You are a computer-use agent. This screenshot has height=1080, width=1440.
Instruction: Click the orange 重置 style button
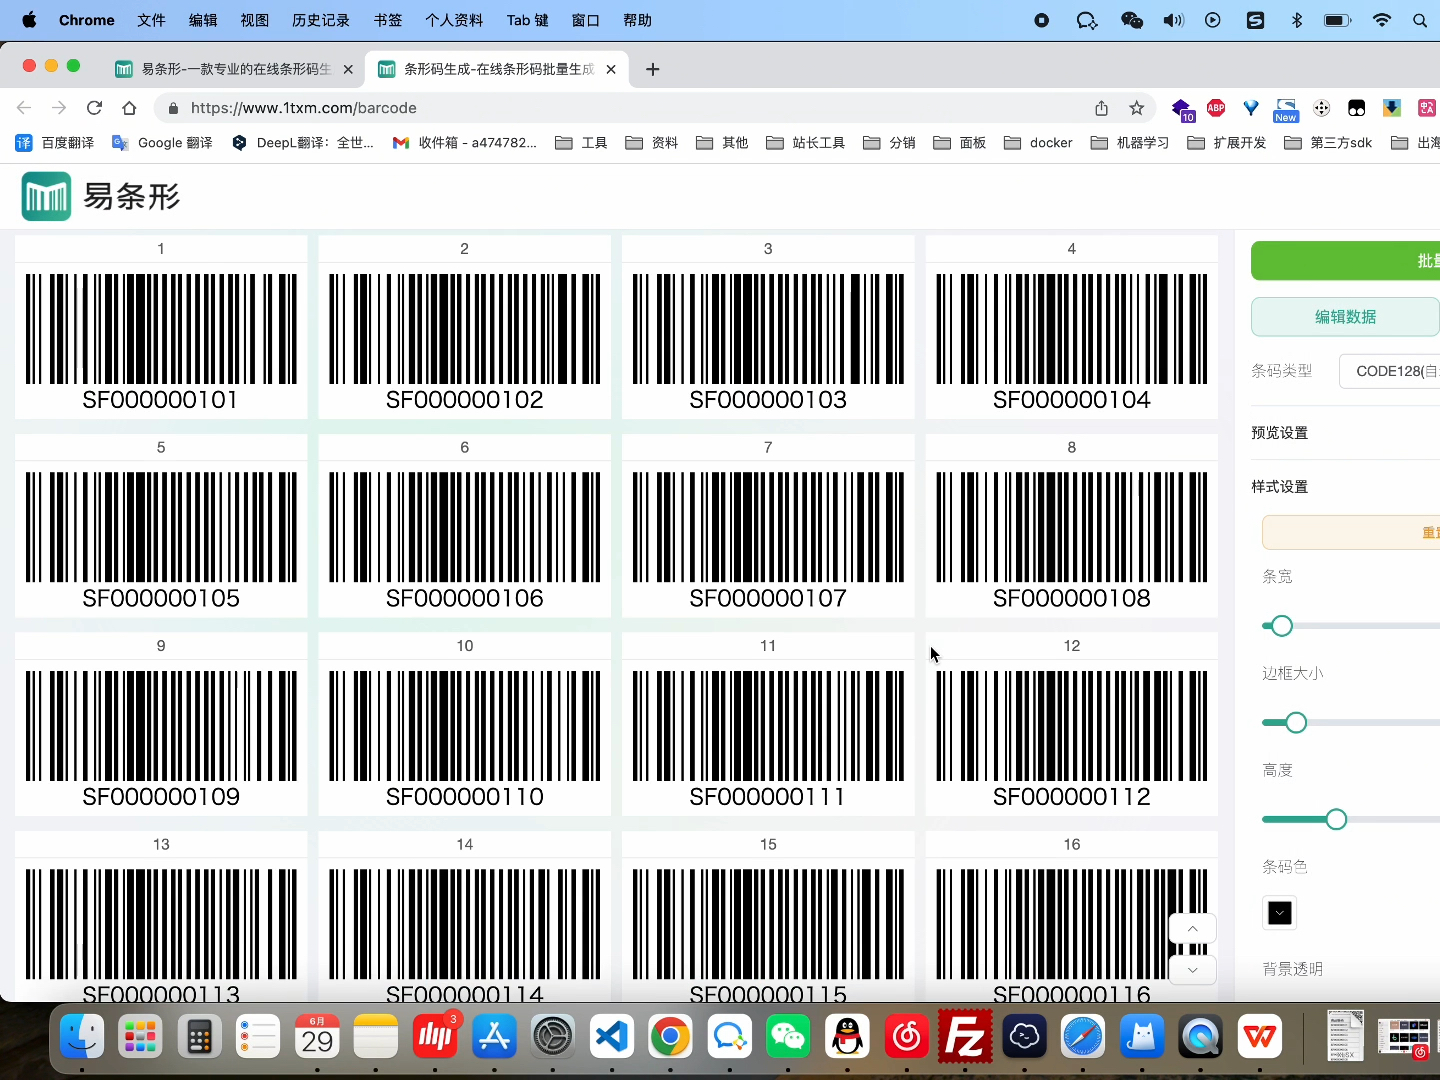(x=1351, y=533)
